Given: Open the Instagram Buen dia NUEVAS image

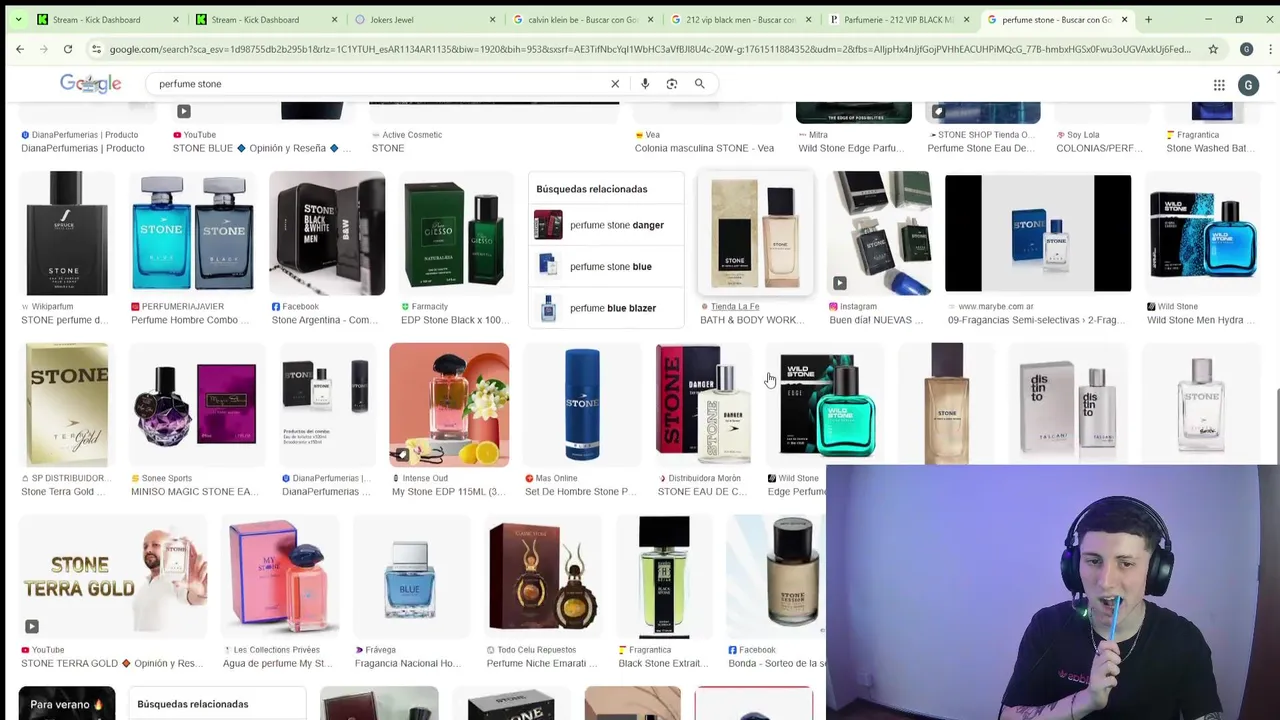Looking at the screenshot, I should tap(880, 233).
